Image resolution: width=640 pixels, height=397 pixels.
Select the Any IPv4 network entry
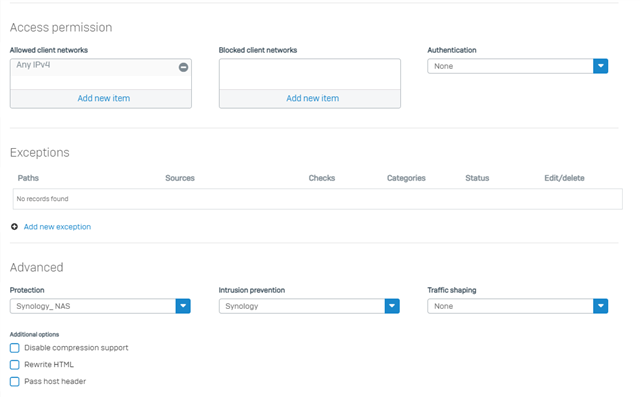pyautogui.click(x=95, y=67)
